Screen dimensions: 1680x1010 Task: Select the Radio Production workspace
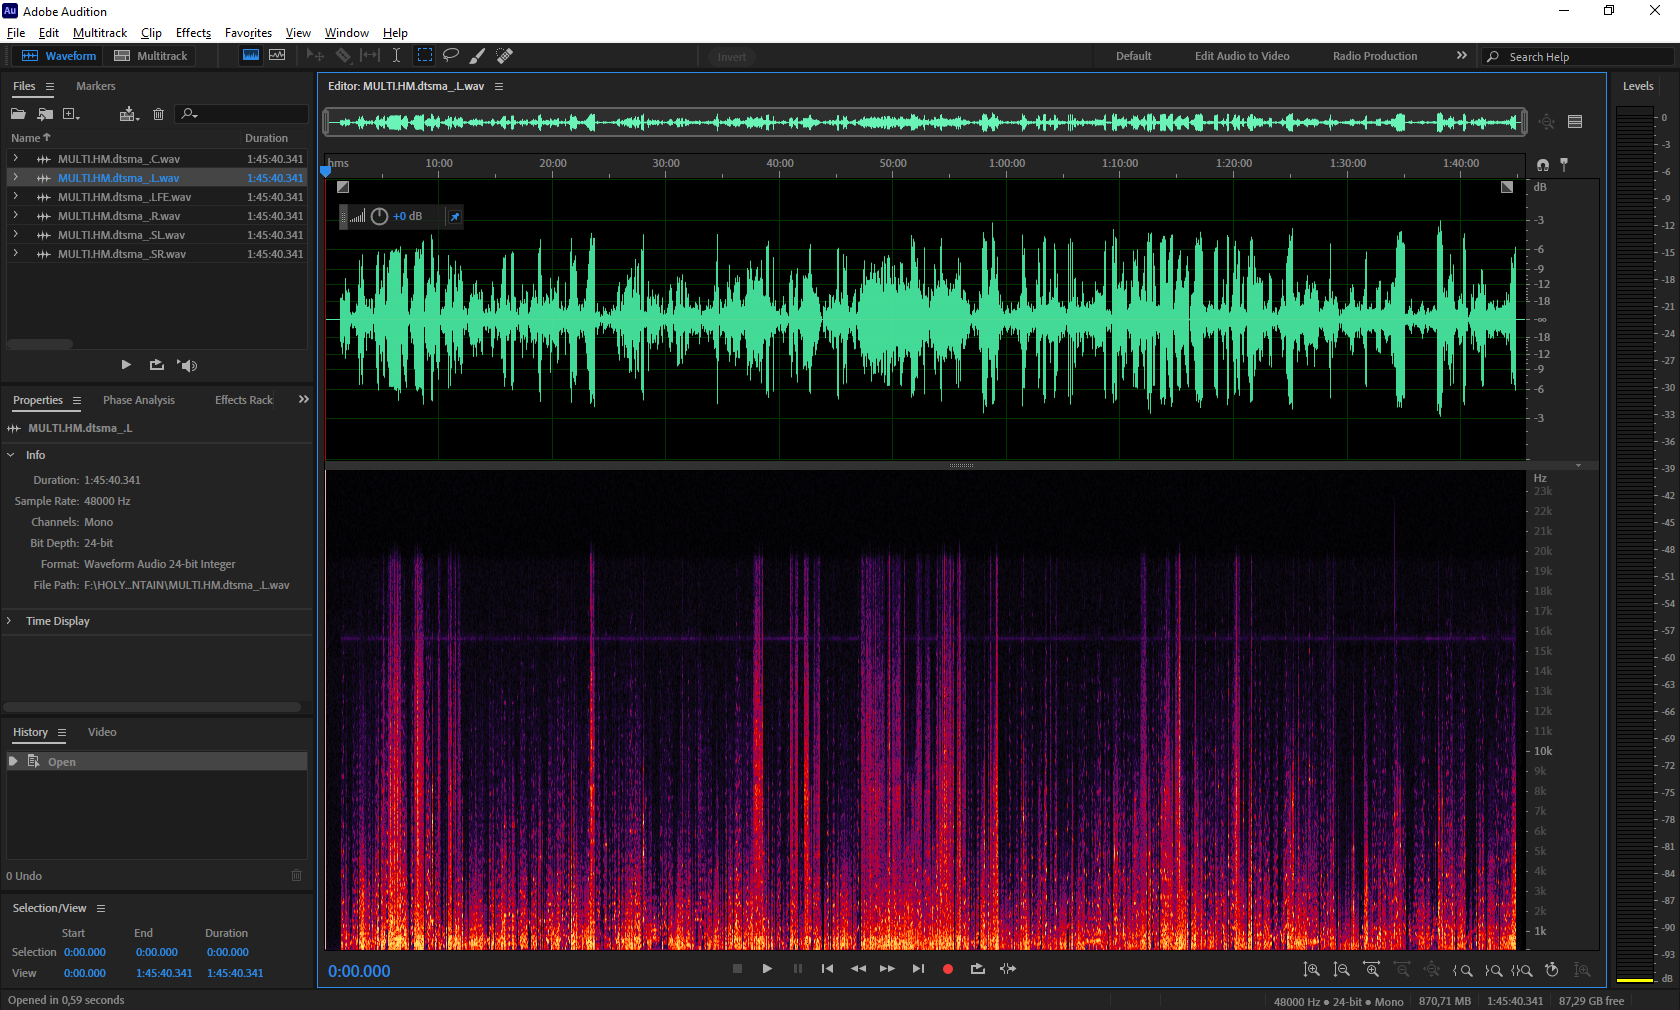(1374, 56)
